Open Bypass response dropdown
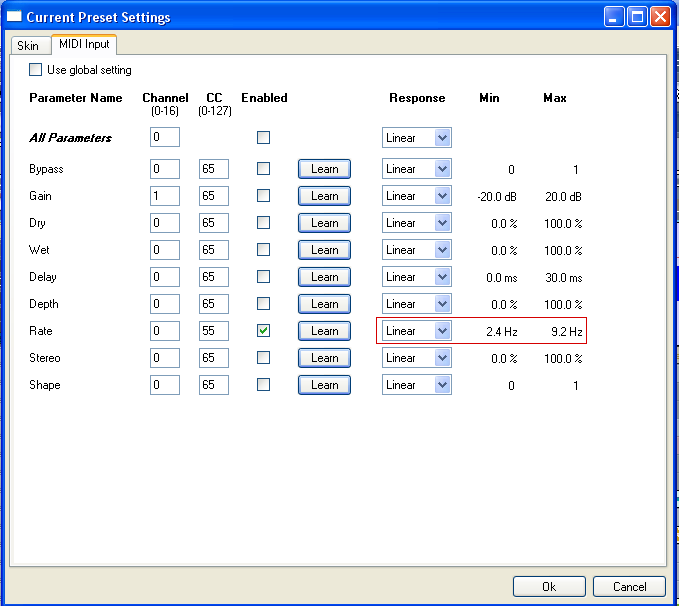This screenshot has height=606, width=679. (x=417, y=169)
